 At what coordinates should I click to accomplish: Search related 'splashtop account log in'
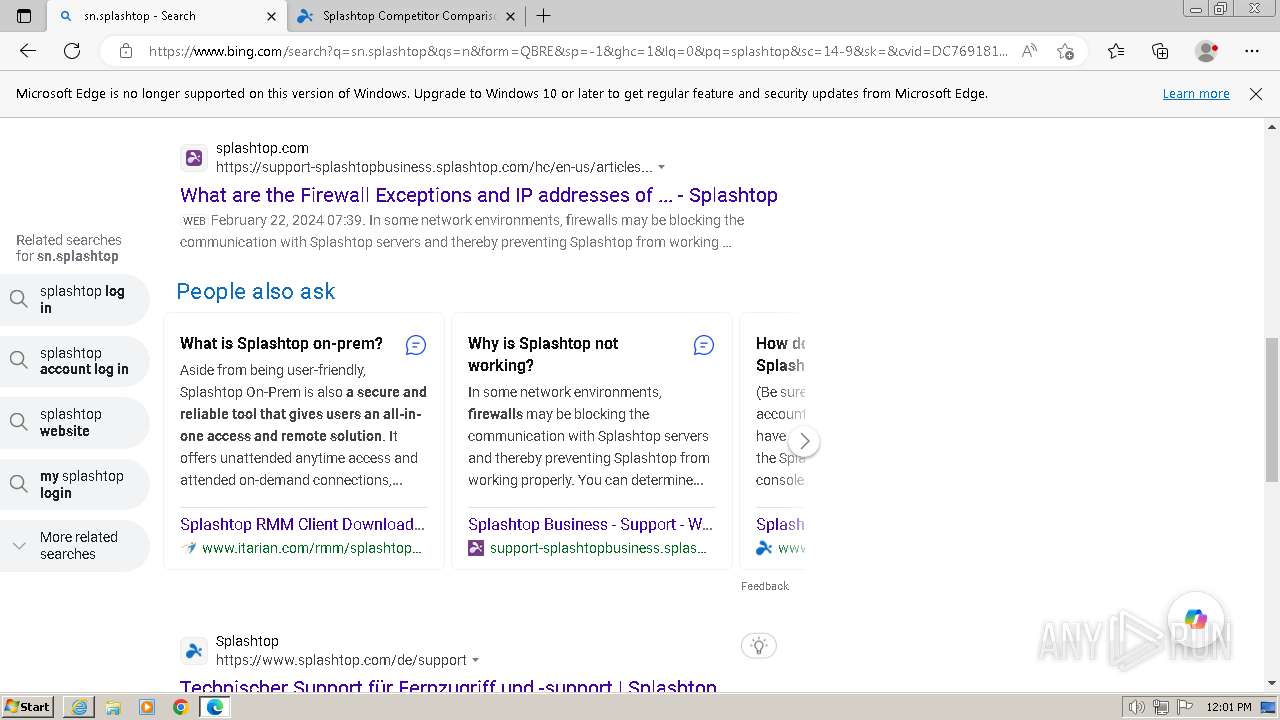(x=75, y=361)
